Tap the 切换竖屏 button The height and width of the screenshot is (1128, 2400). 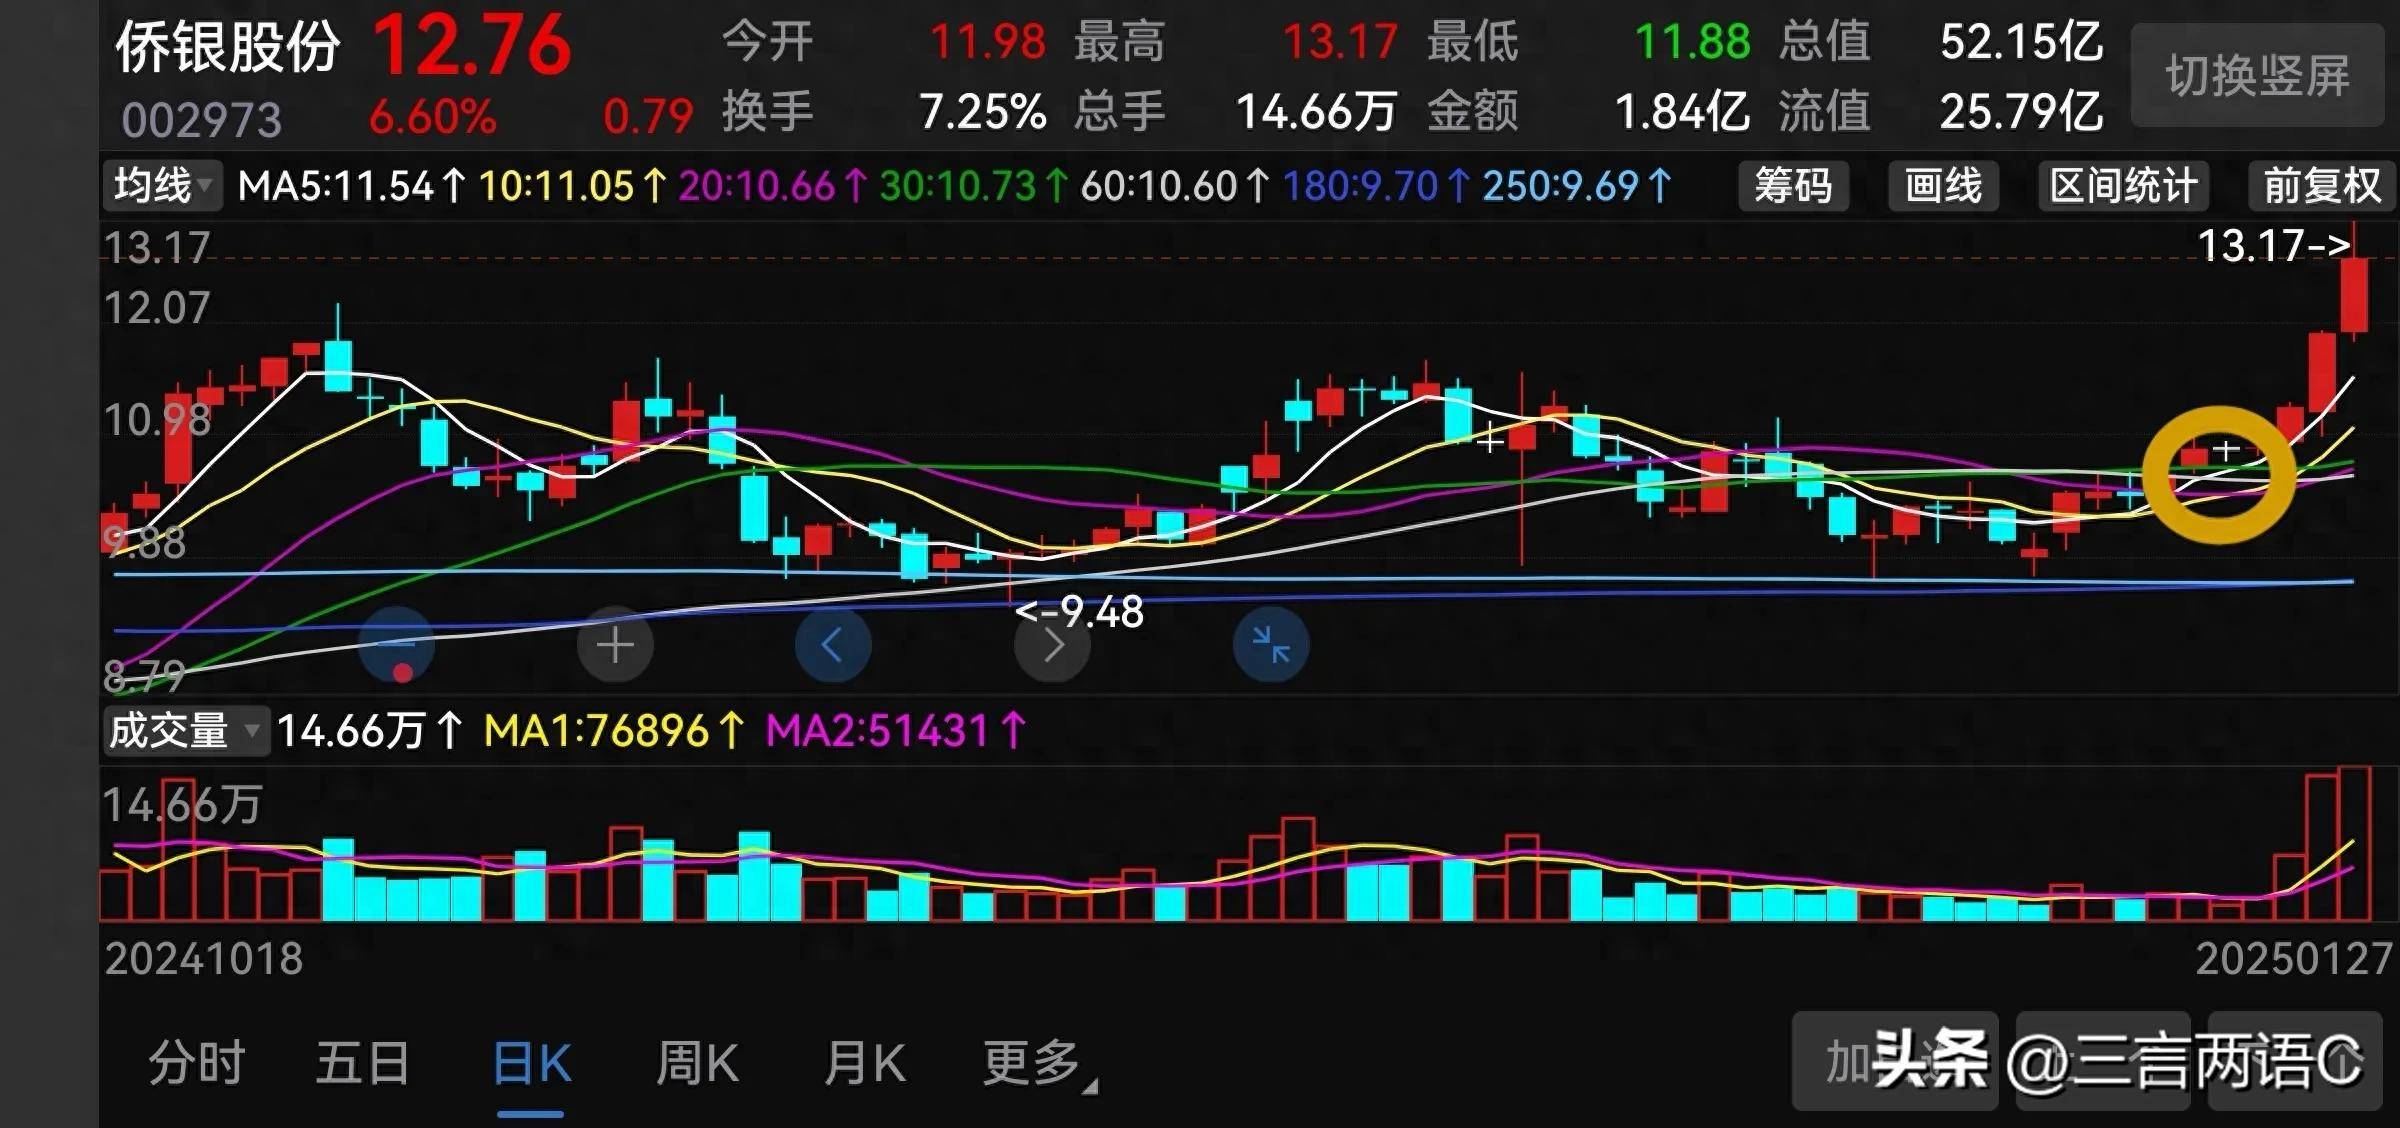(x=2257, y=76)
